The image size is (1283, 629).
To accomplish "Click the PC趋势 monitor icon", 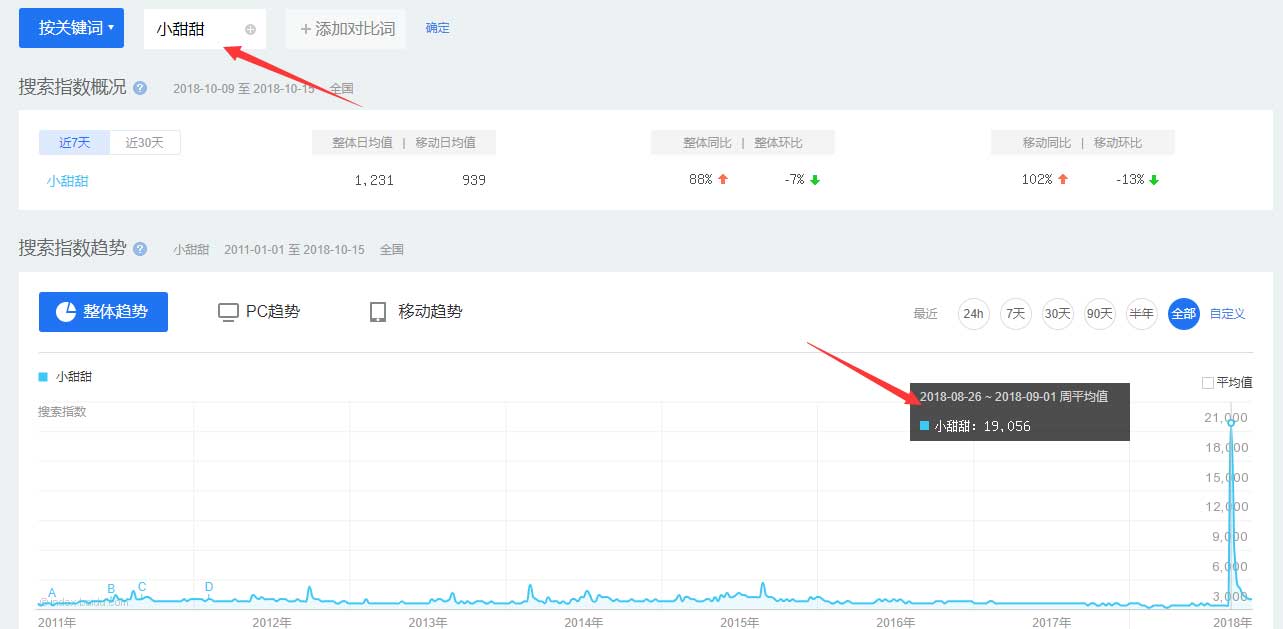I will tap(227, 311).
